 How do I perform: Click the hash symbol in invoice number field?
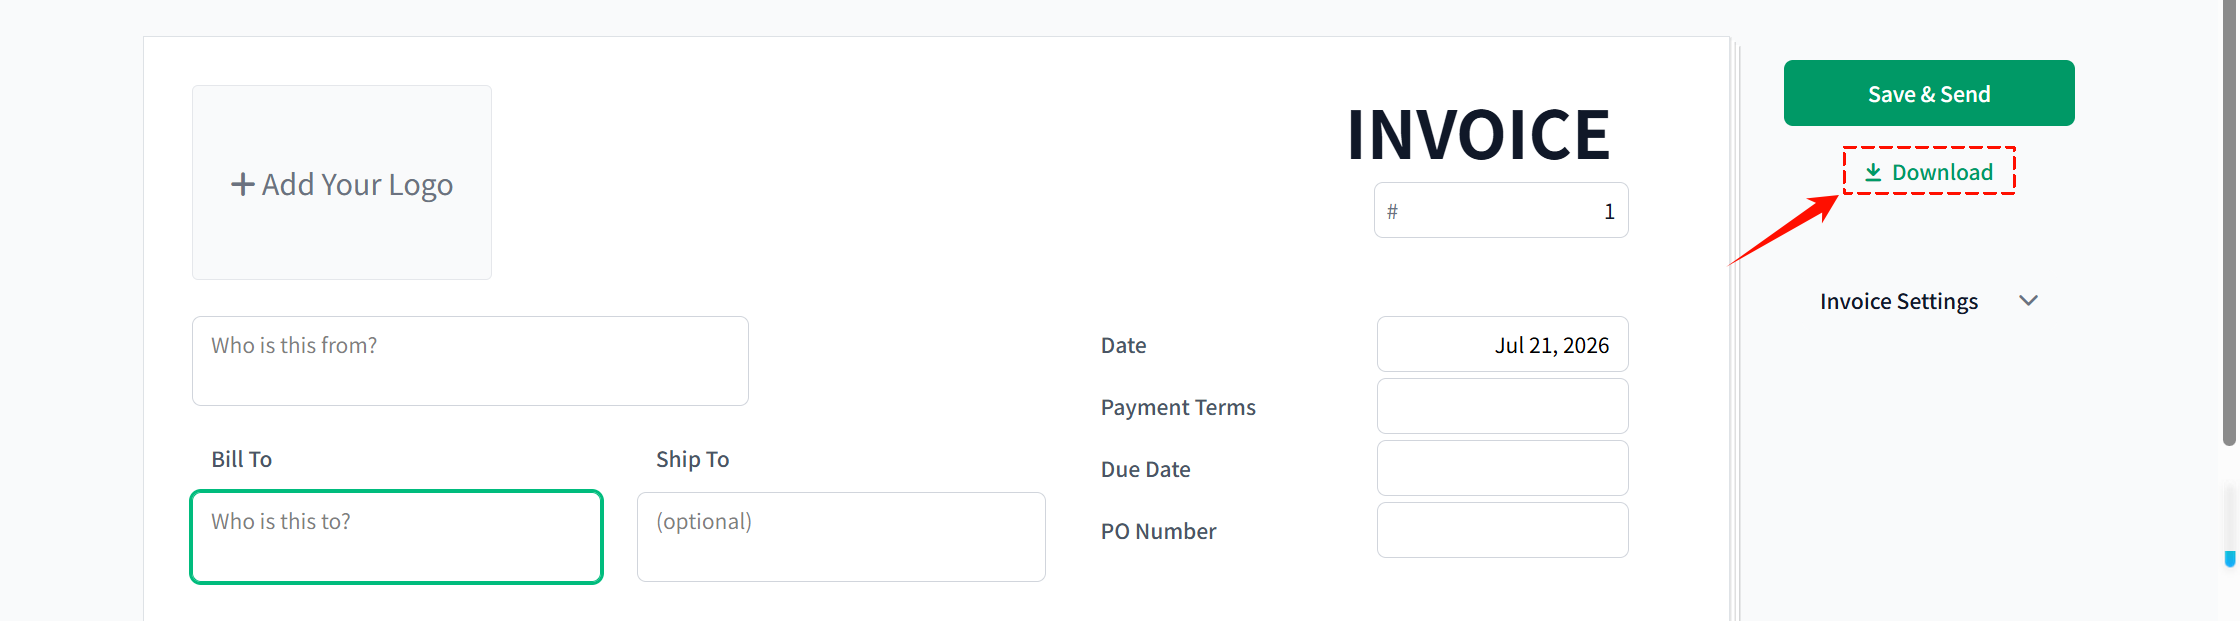(x=1392, y=211)
